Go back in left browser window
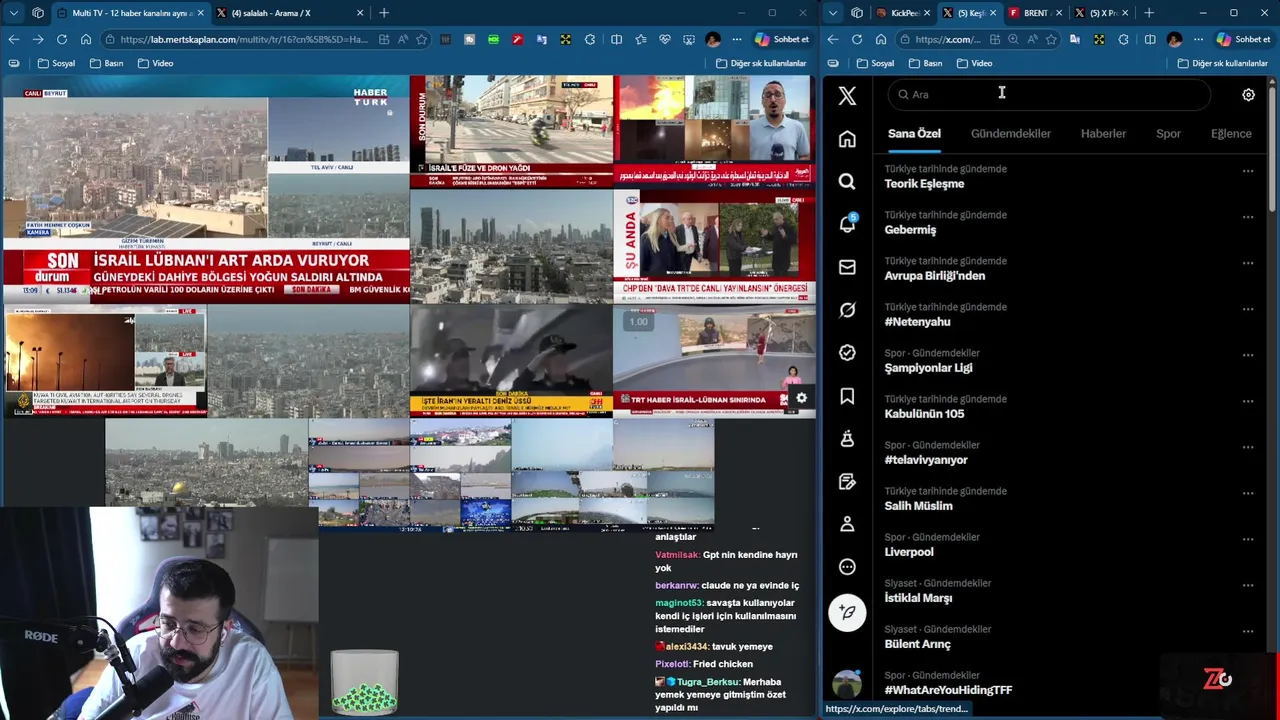The width and height of the screenshot is (1280, 720). 14,39
